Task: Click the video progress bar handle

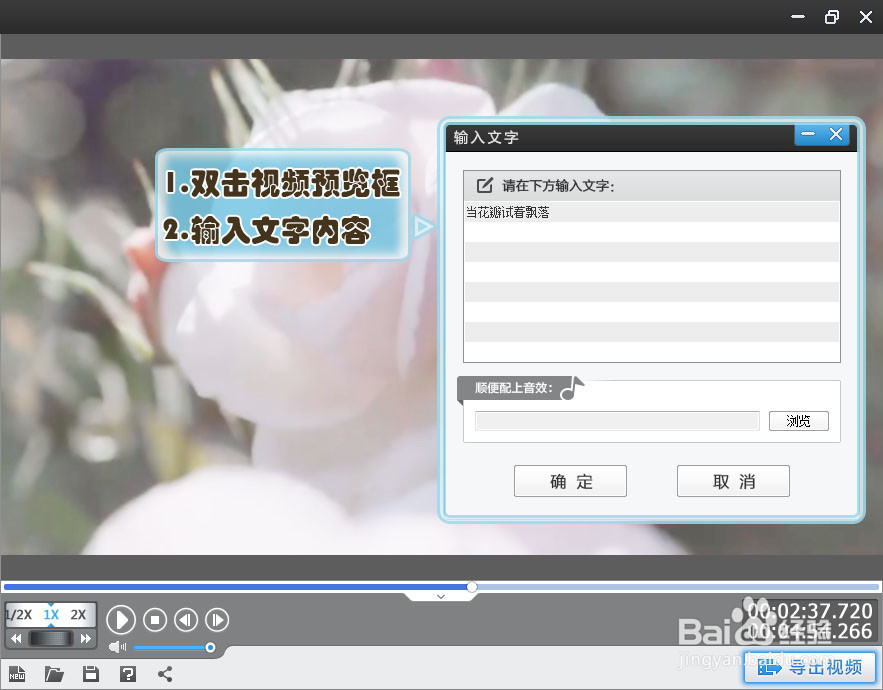Action: pyautogui.click(x=472, y=587)
